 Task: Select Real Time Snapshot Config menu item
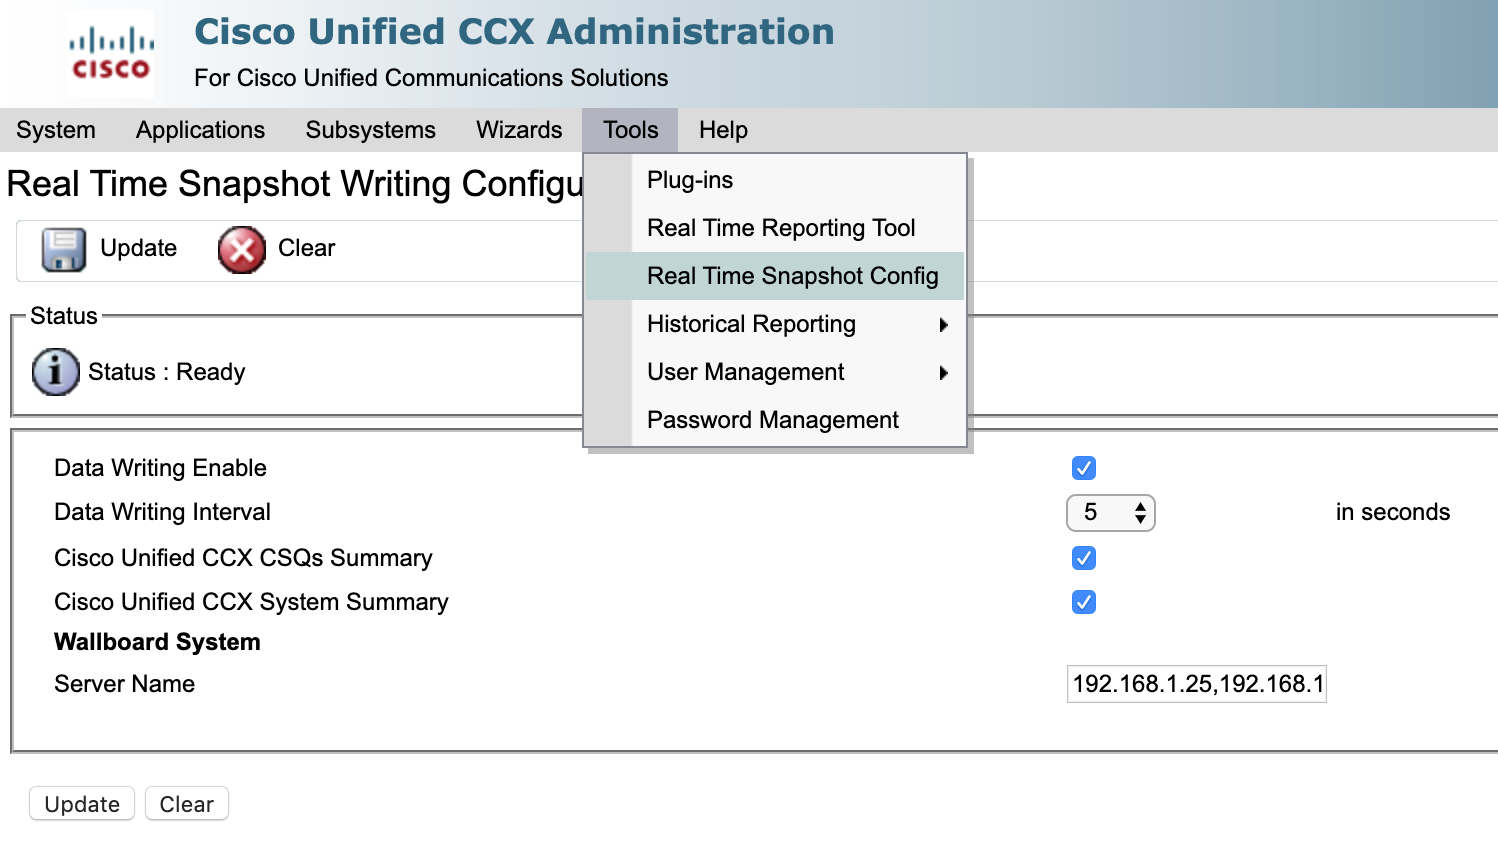pyautogui.click(x=792, y=276)
